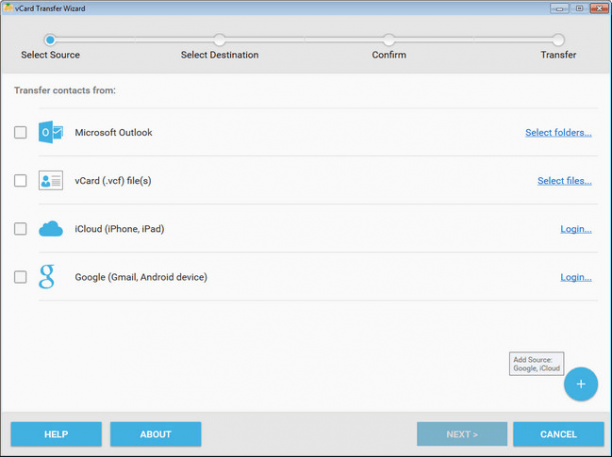Click the Select Source step label
This screenshot has width=612, height=457.
50,55
